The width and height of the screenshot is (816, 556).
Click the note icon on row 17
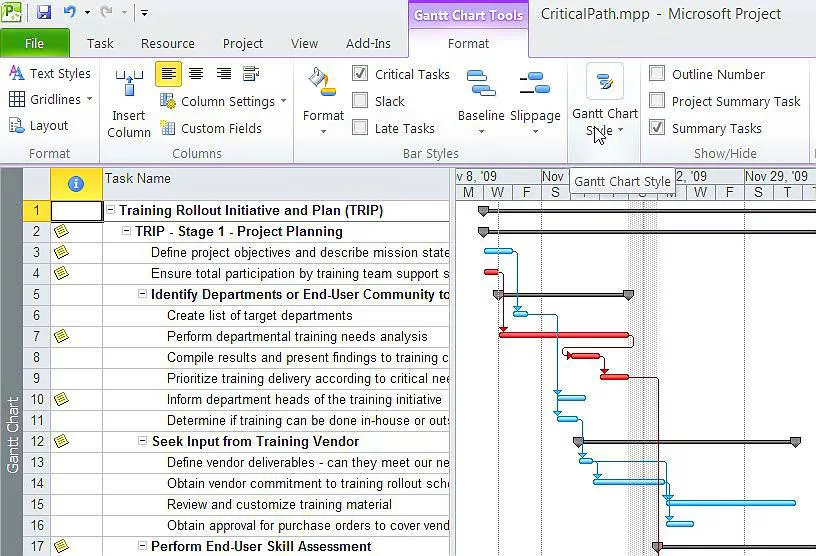point(61,546)
